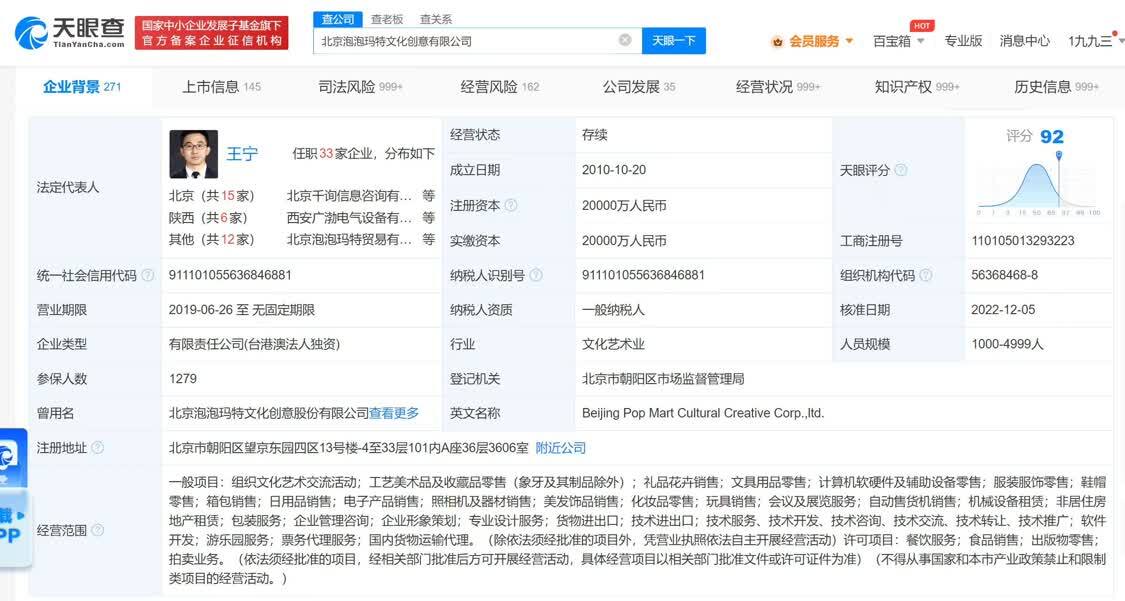Image resolution: width=1125 pixels, height=601 pixels.
Task: Switch to the 查关系 search tab
Action: 436,19
